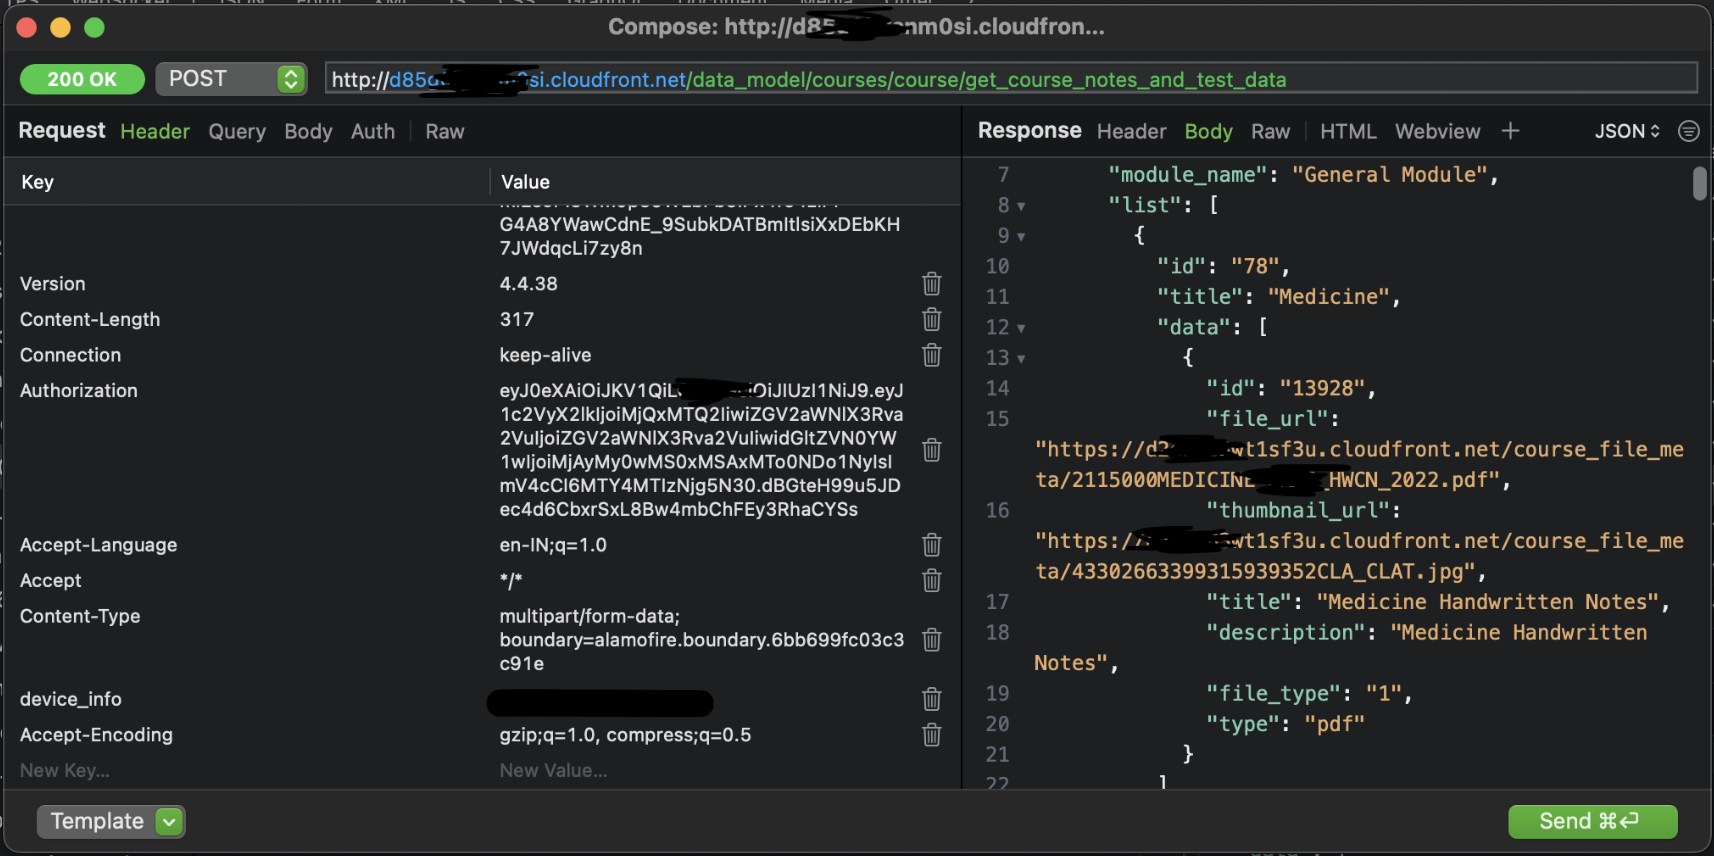Image resolution: width=1714 pixels, height=856 pixels.
Task: Remove the Authorization header via trash icon
Action: click(x=931, y=450)
